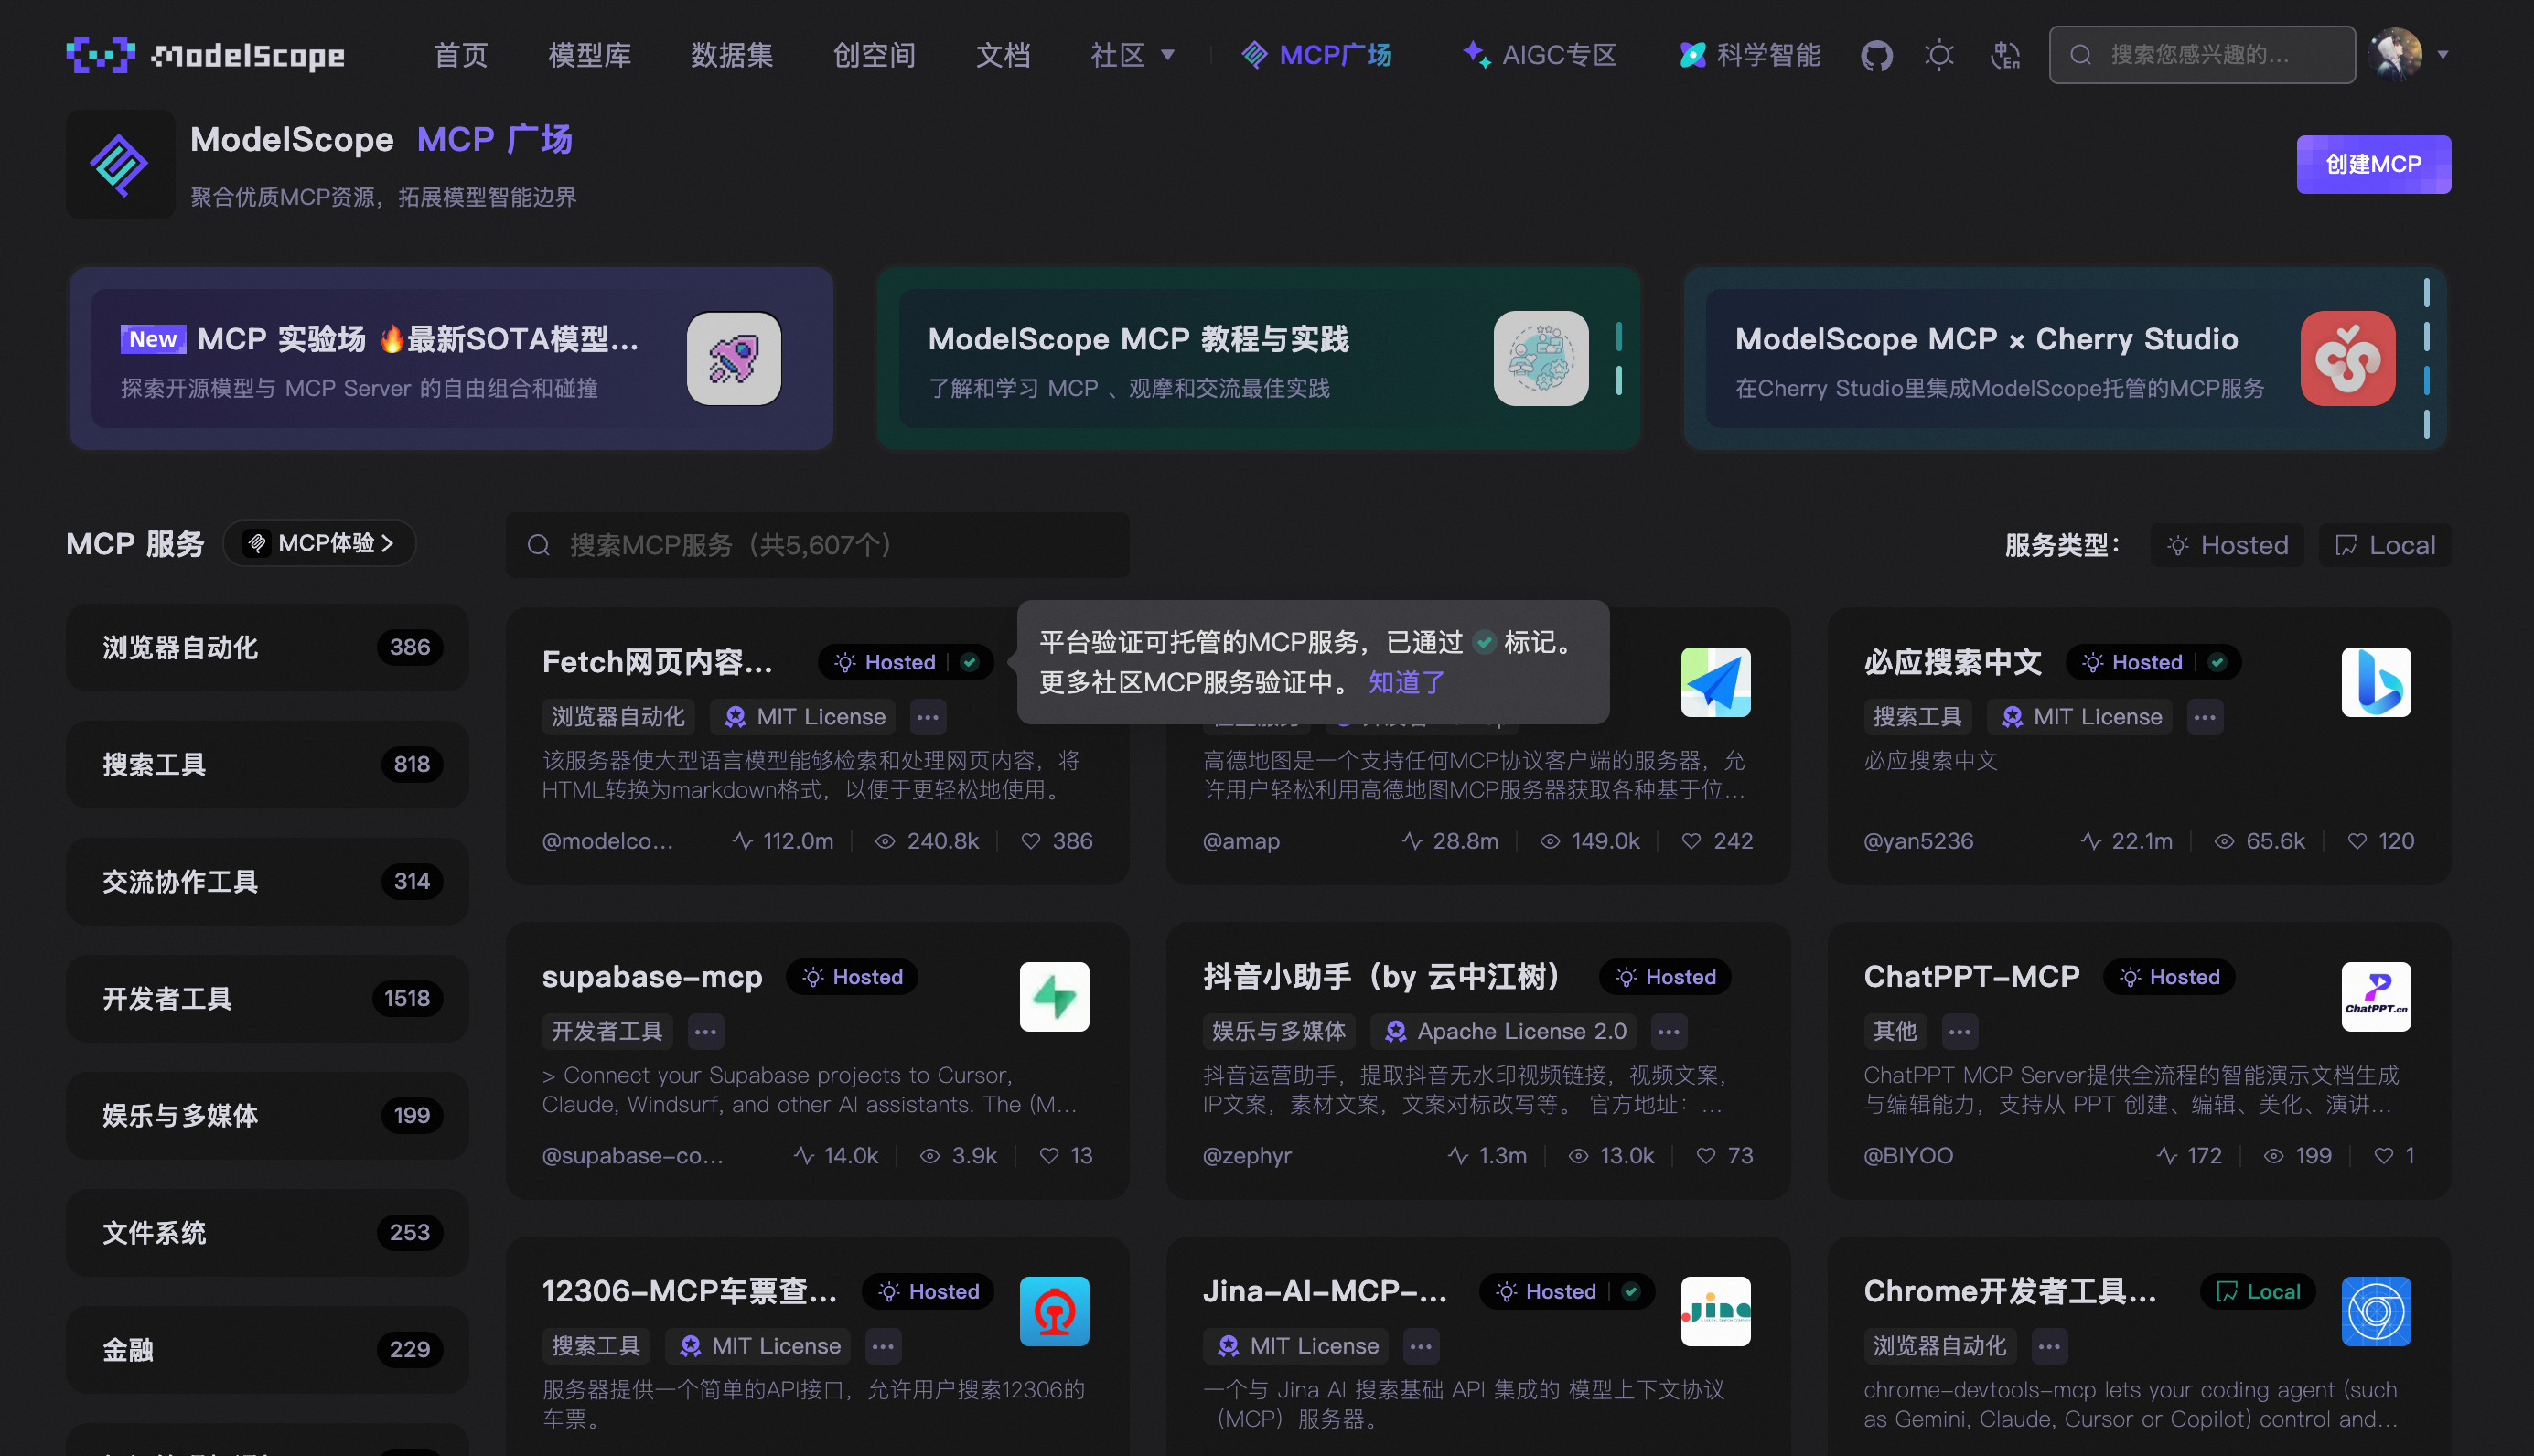Dismiss tooltip via 知道了 link
This screenshot has width=2534, height=1456.
click(1406, 683)
